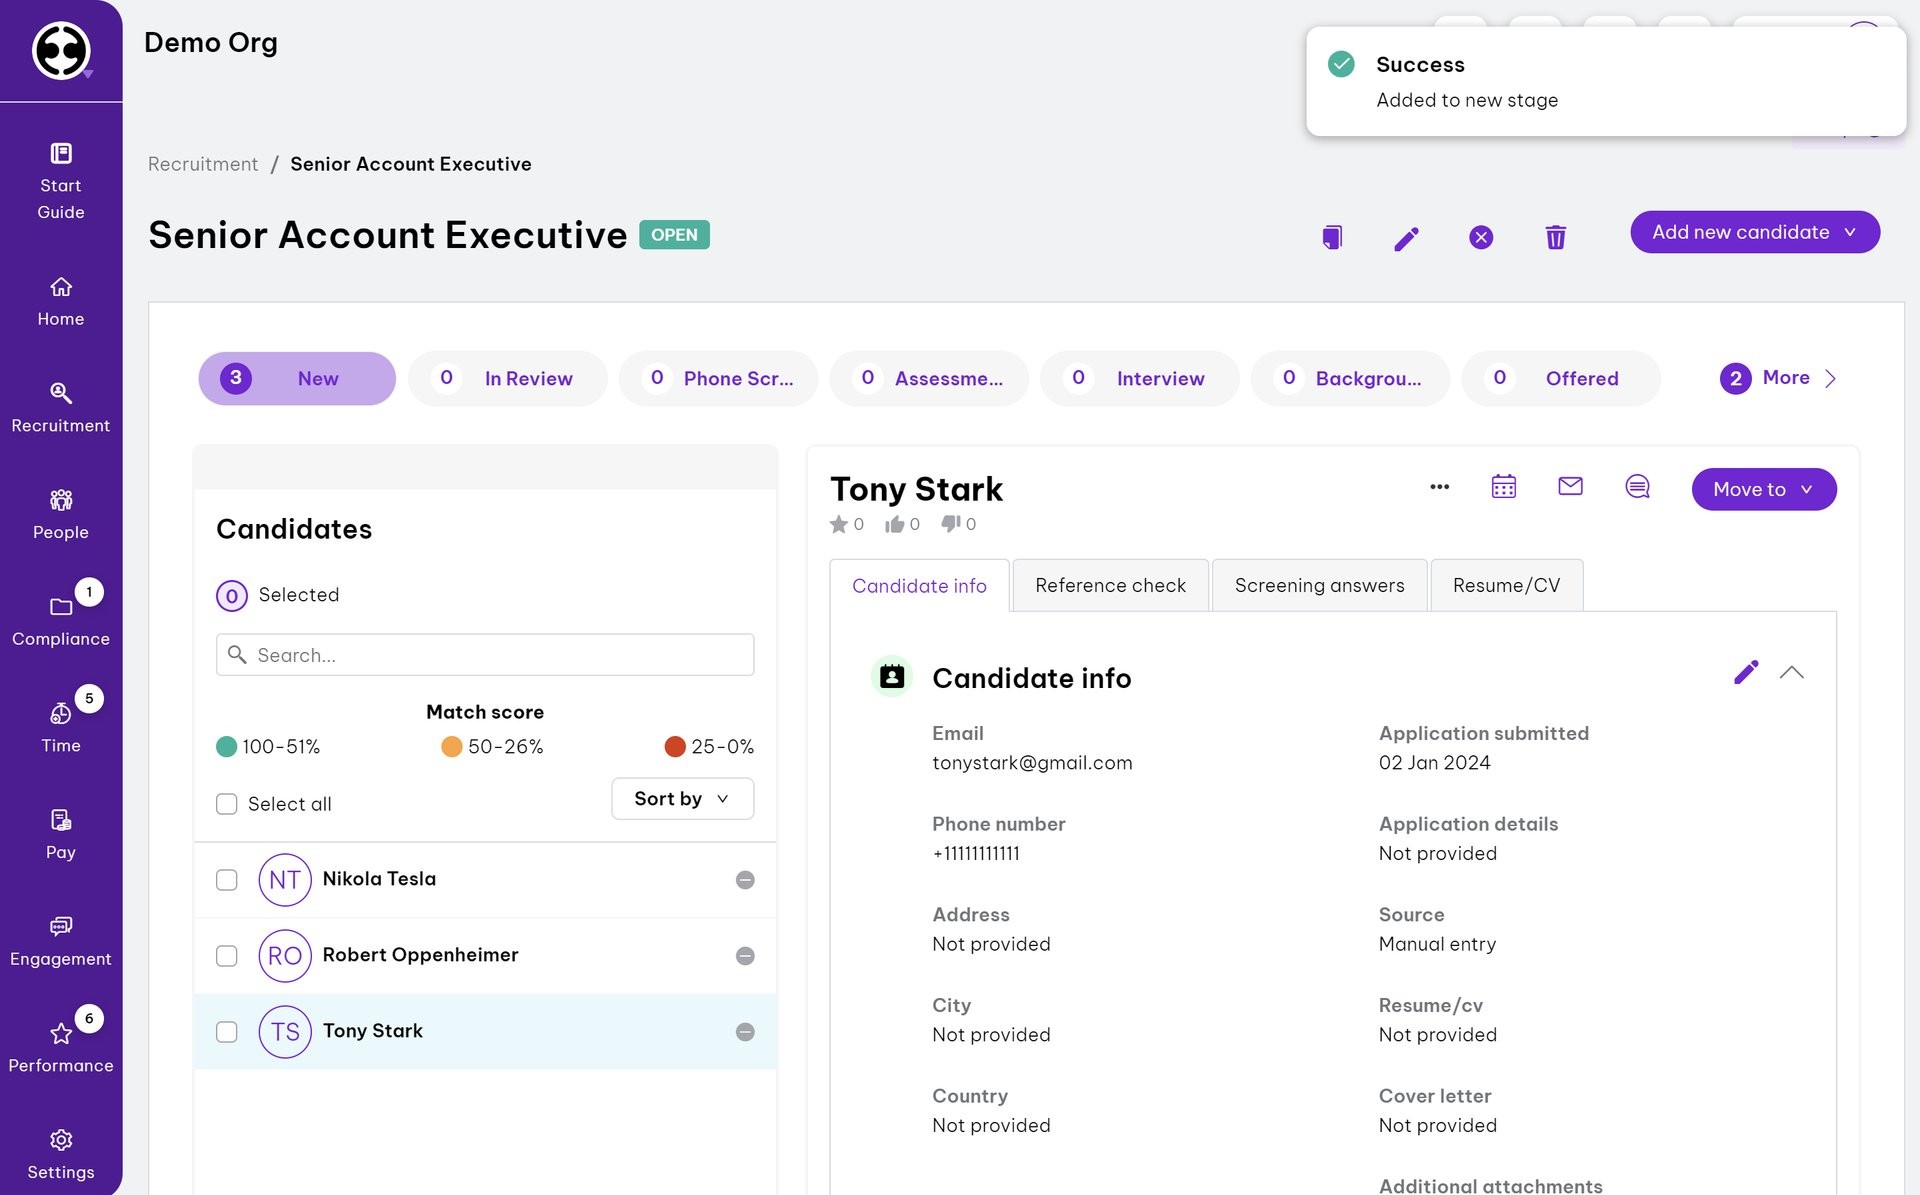1920x1195 pixels.
Task: Tick the Select all checkbox
Action: click(227, 804)
